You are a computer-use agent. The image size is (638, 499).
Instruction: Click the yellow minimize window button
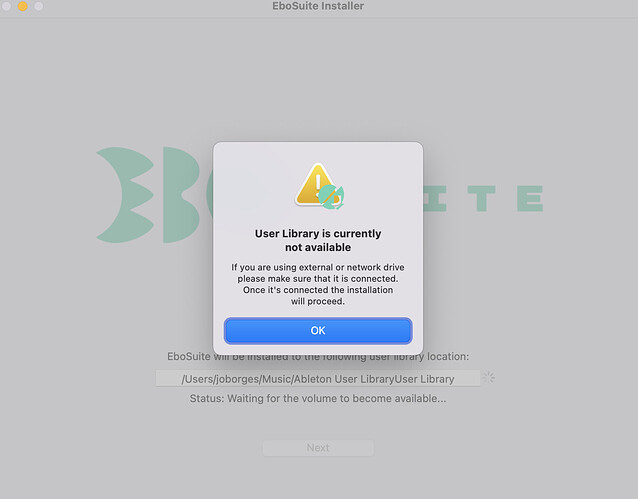(23, 6)
